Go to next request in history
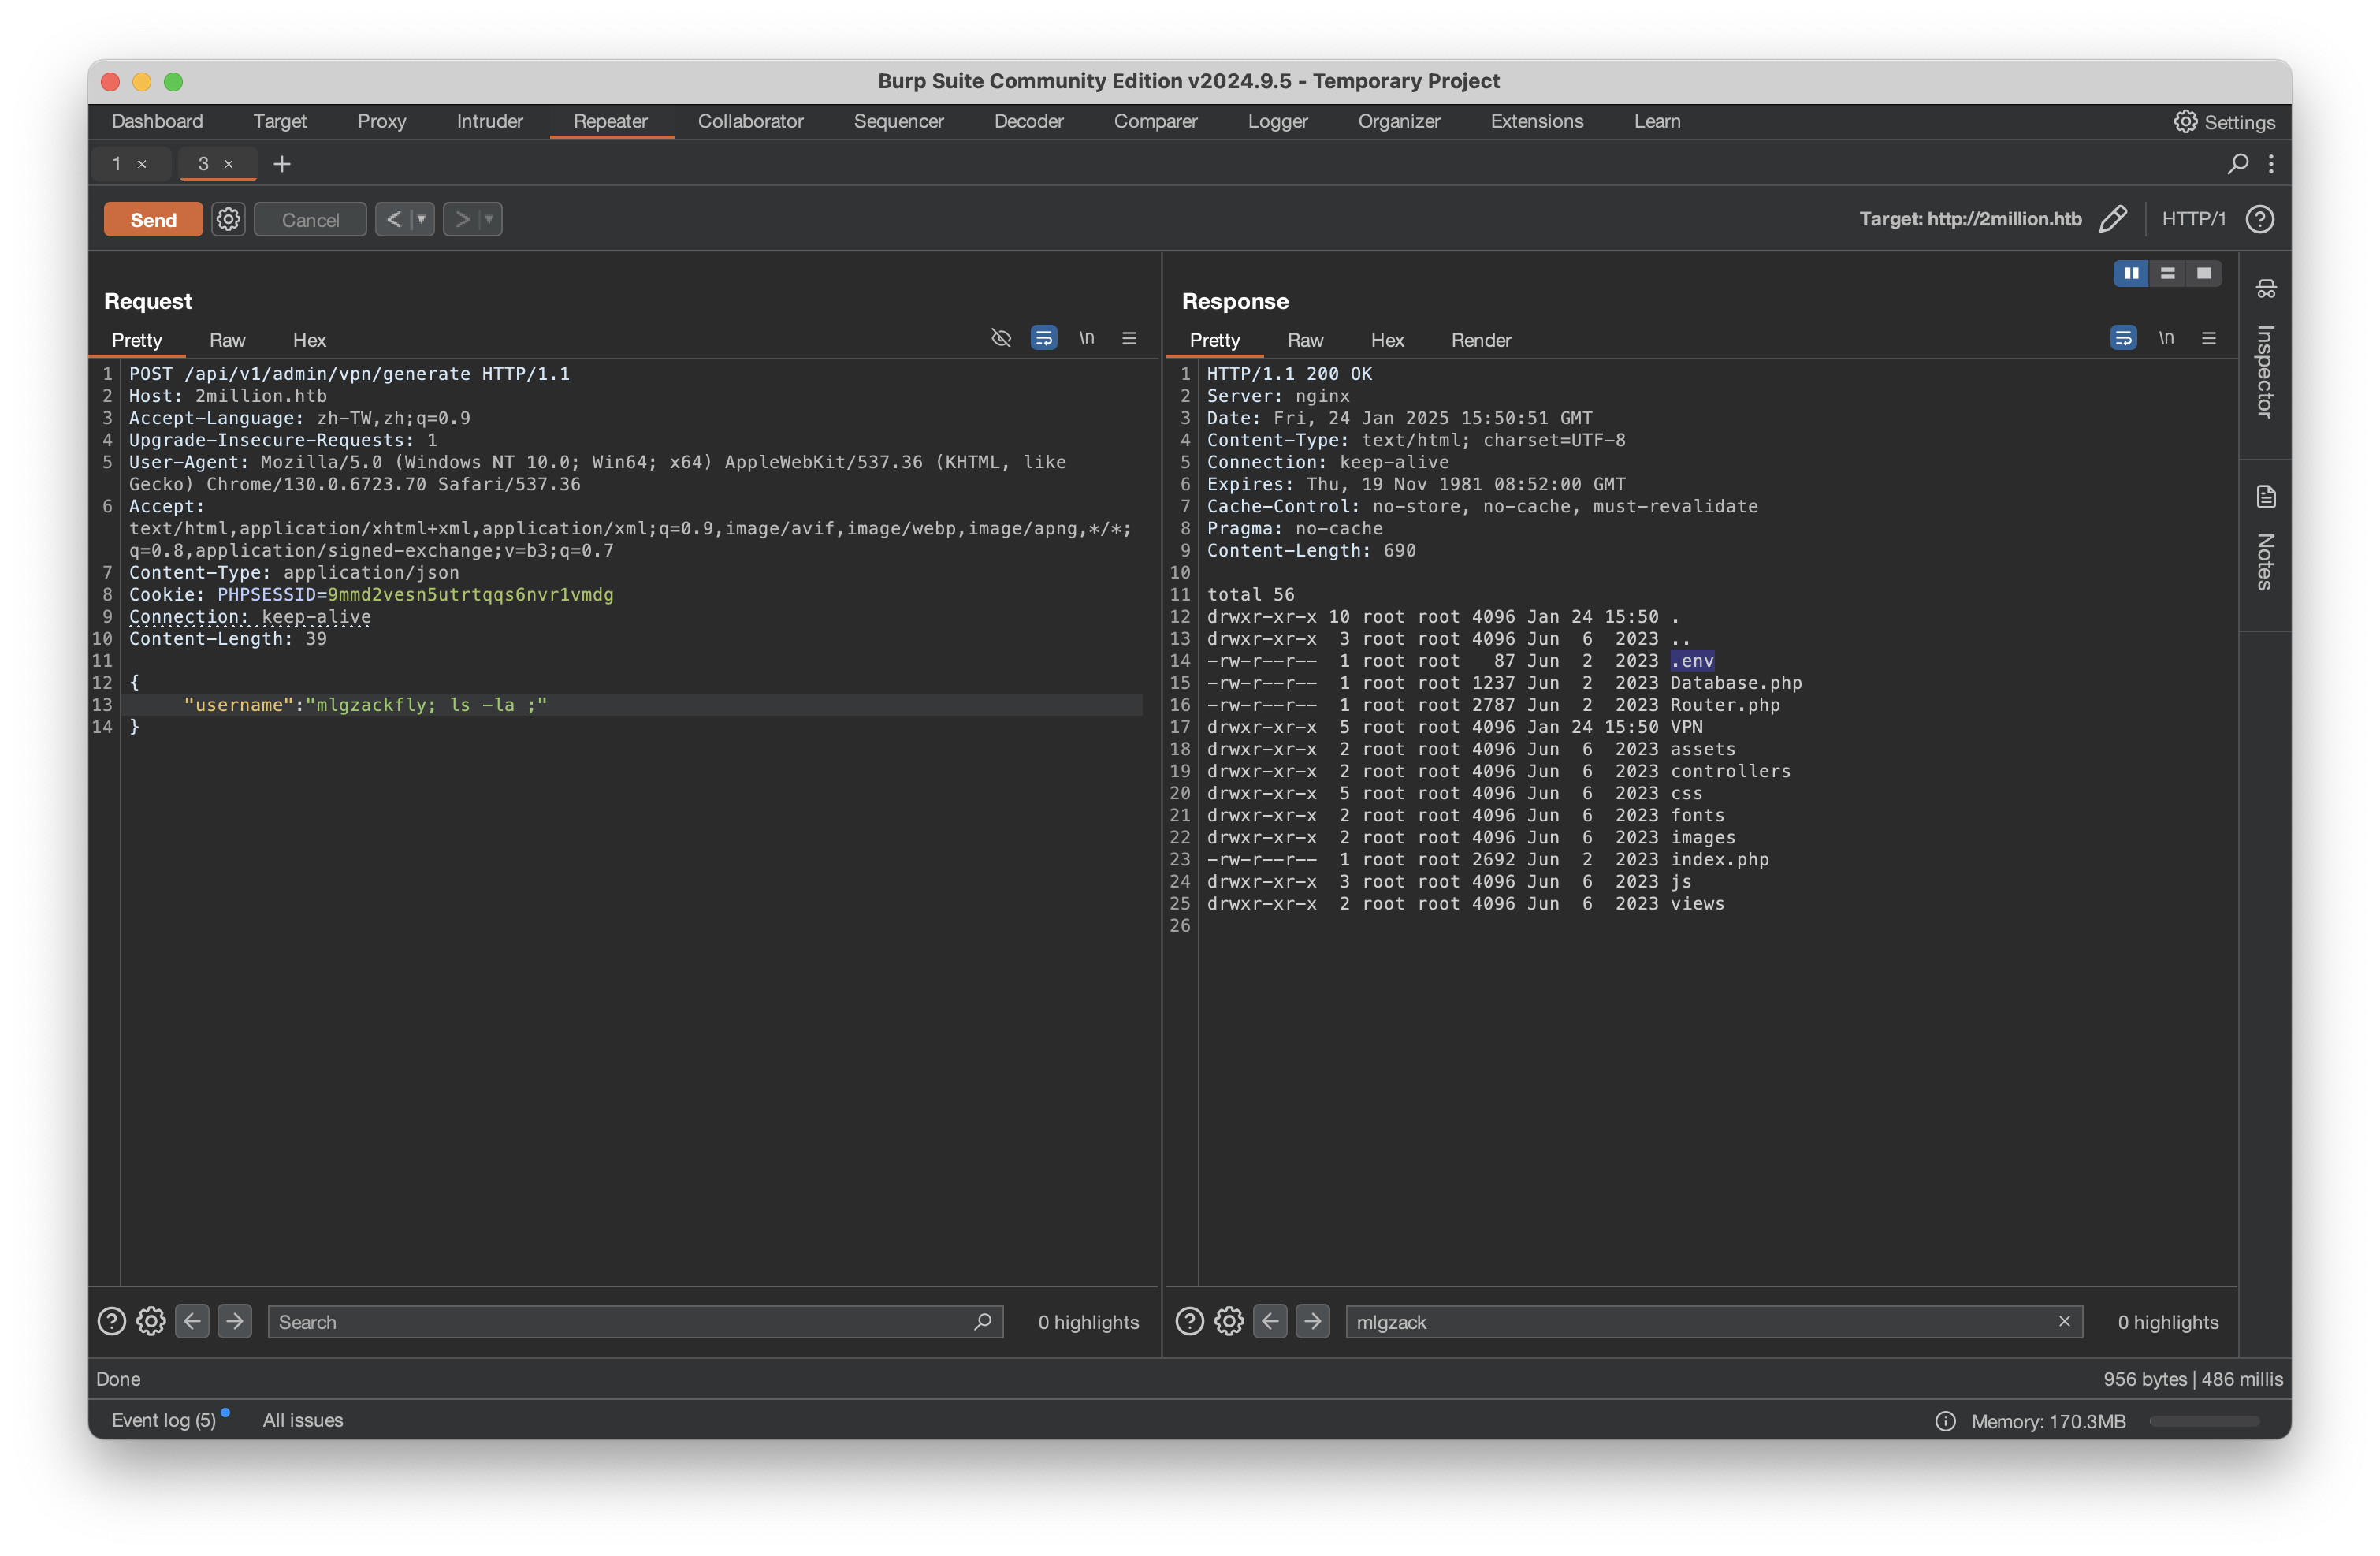 462,220
